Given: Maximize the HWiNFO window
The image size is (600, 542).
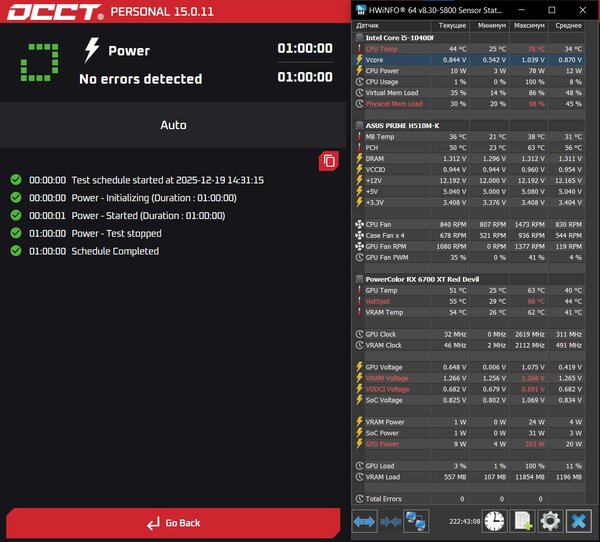Looking at the screenshot, I should tap(552, 10).
